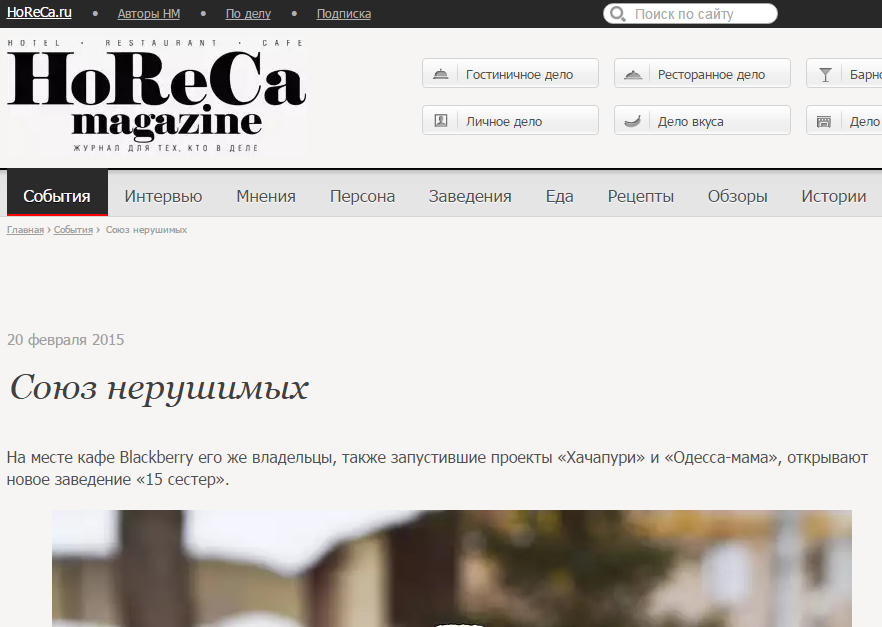Image resolution: width=882 pixels, height=627 pixels.
Task: Open the HoReCa magazine logo
Action: 156,96
